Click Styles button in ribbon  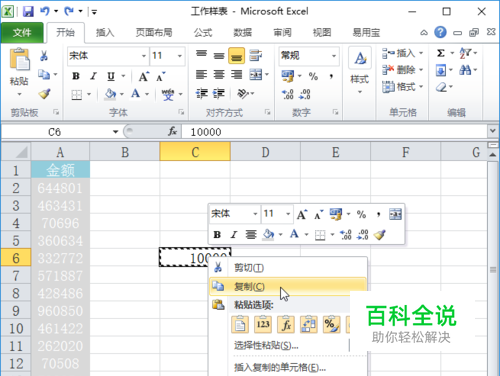[360, 70]
